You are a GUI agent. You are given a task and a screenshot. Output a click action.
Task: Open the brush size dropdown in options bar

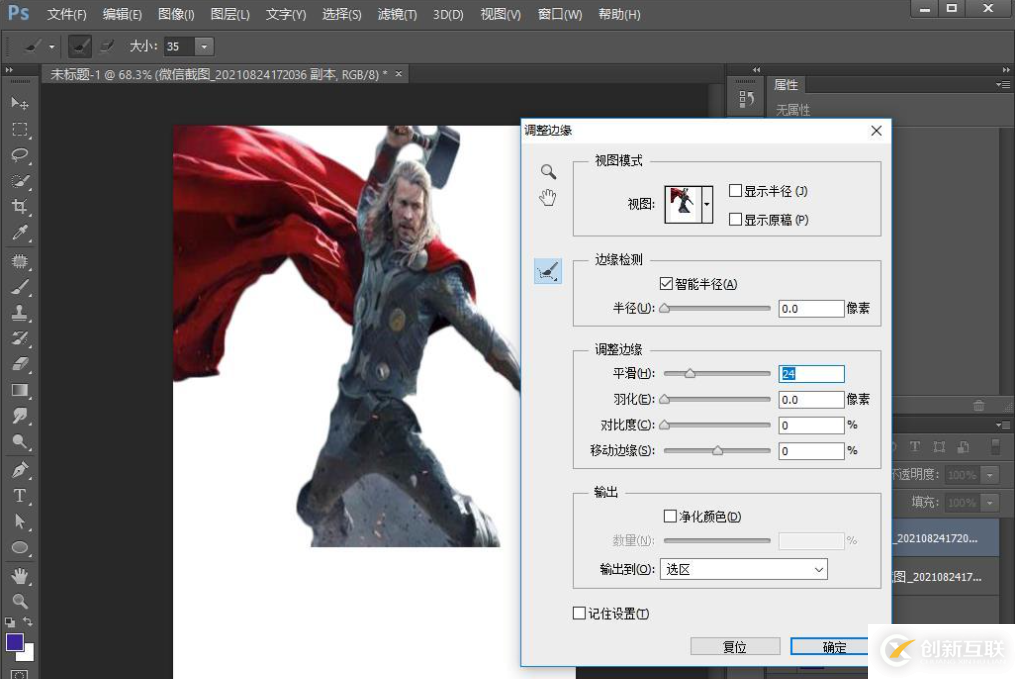(x=204, y=45)
